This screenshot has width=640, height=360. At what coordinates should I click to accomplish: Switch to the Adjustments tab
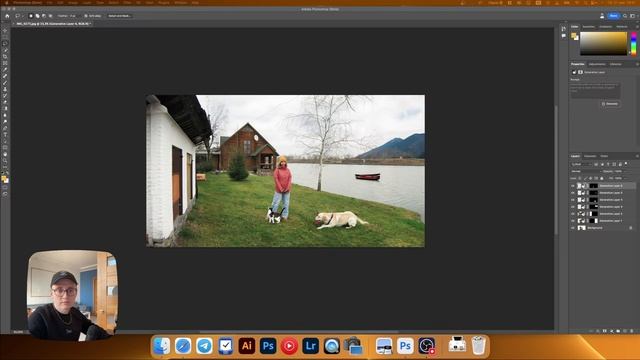597,64
